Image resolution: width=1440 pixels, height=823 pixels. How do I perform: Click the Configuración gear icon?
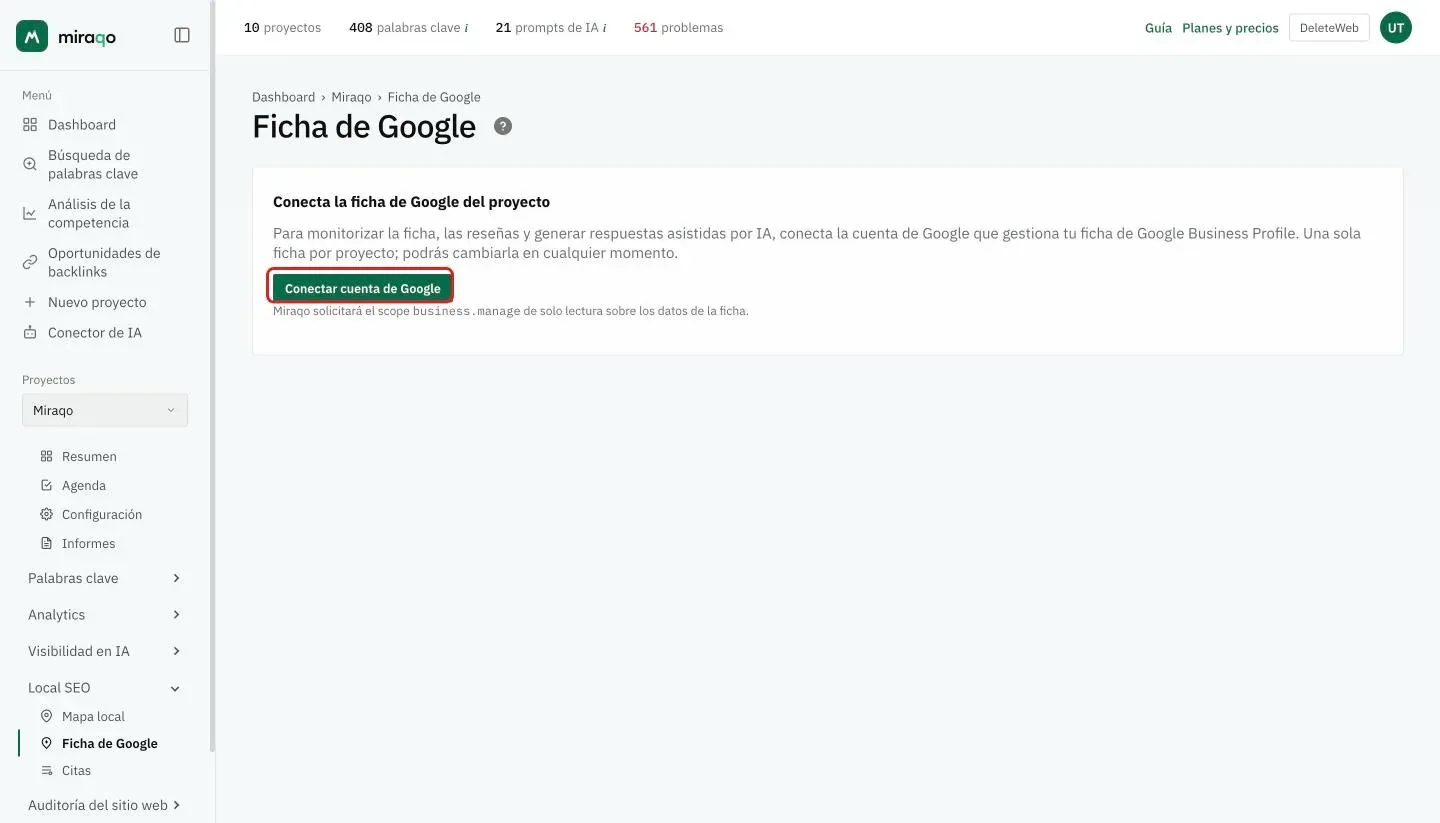46,514
